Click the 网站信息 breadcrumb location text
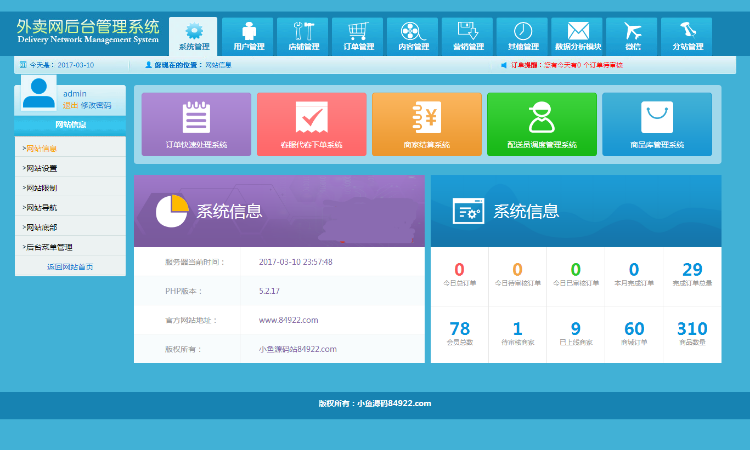The height and width of the screenshot is (450, 750). pos(219,65)
